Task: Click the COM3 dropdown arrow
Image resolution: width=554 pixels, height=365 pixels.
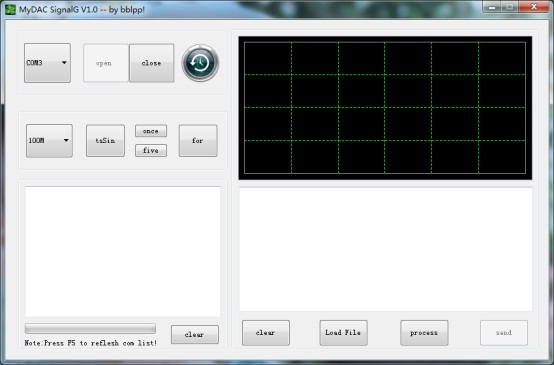Action: pyautogui.click(x=64, y=63)
